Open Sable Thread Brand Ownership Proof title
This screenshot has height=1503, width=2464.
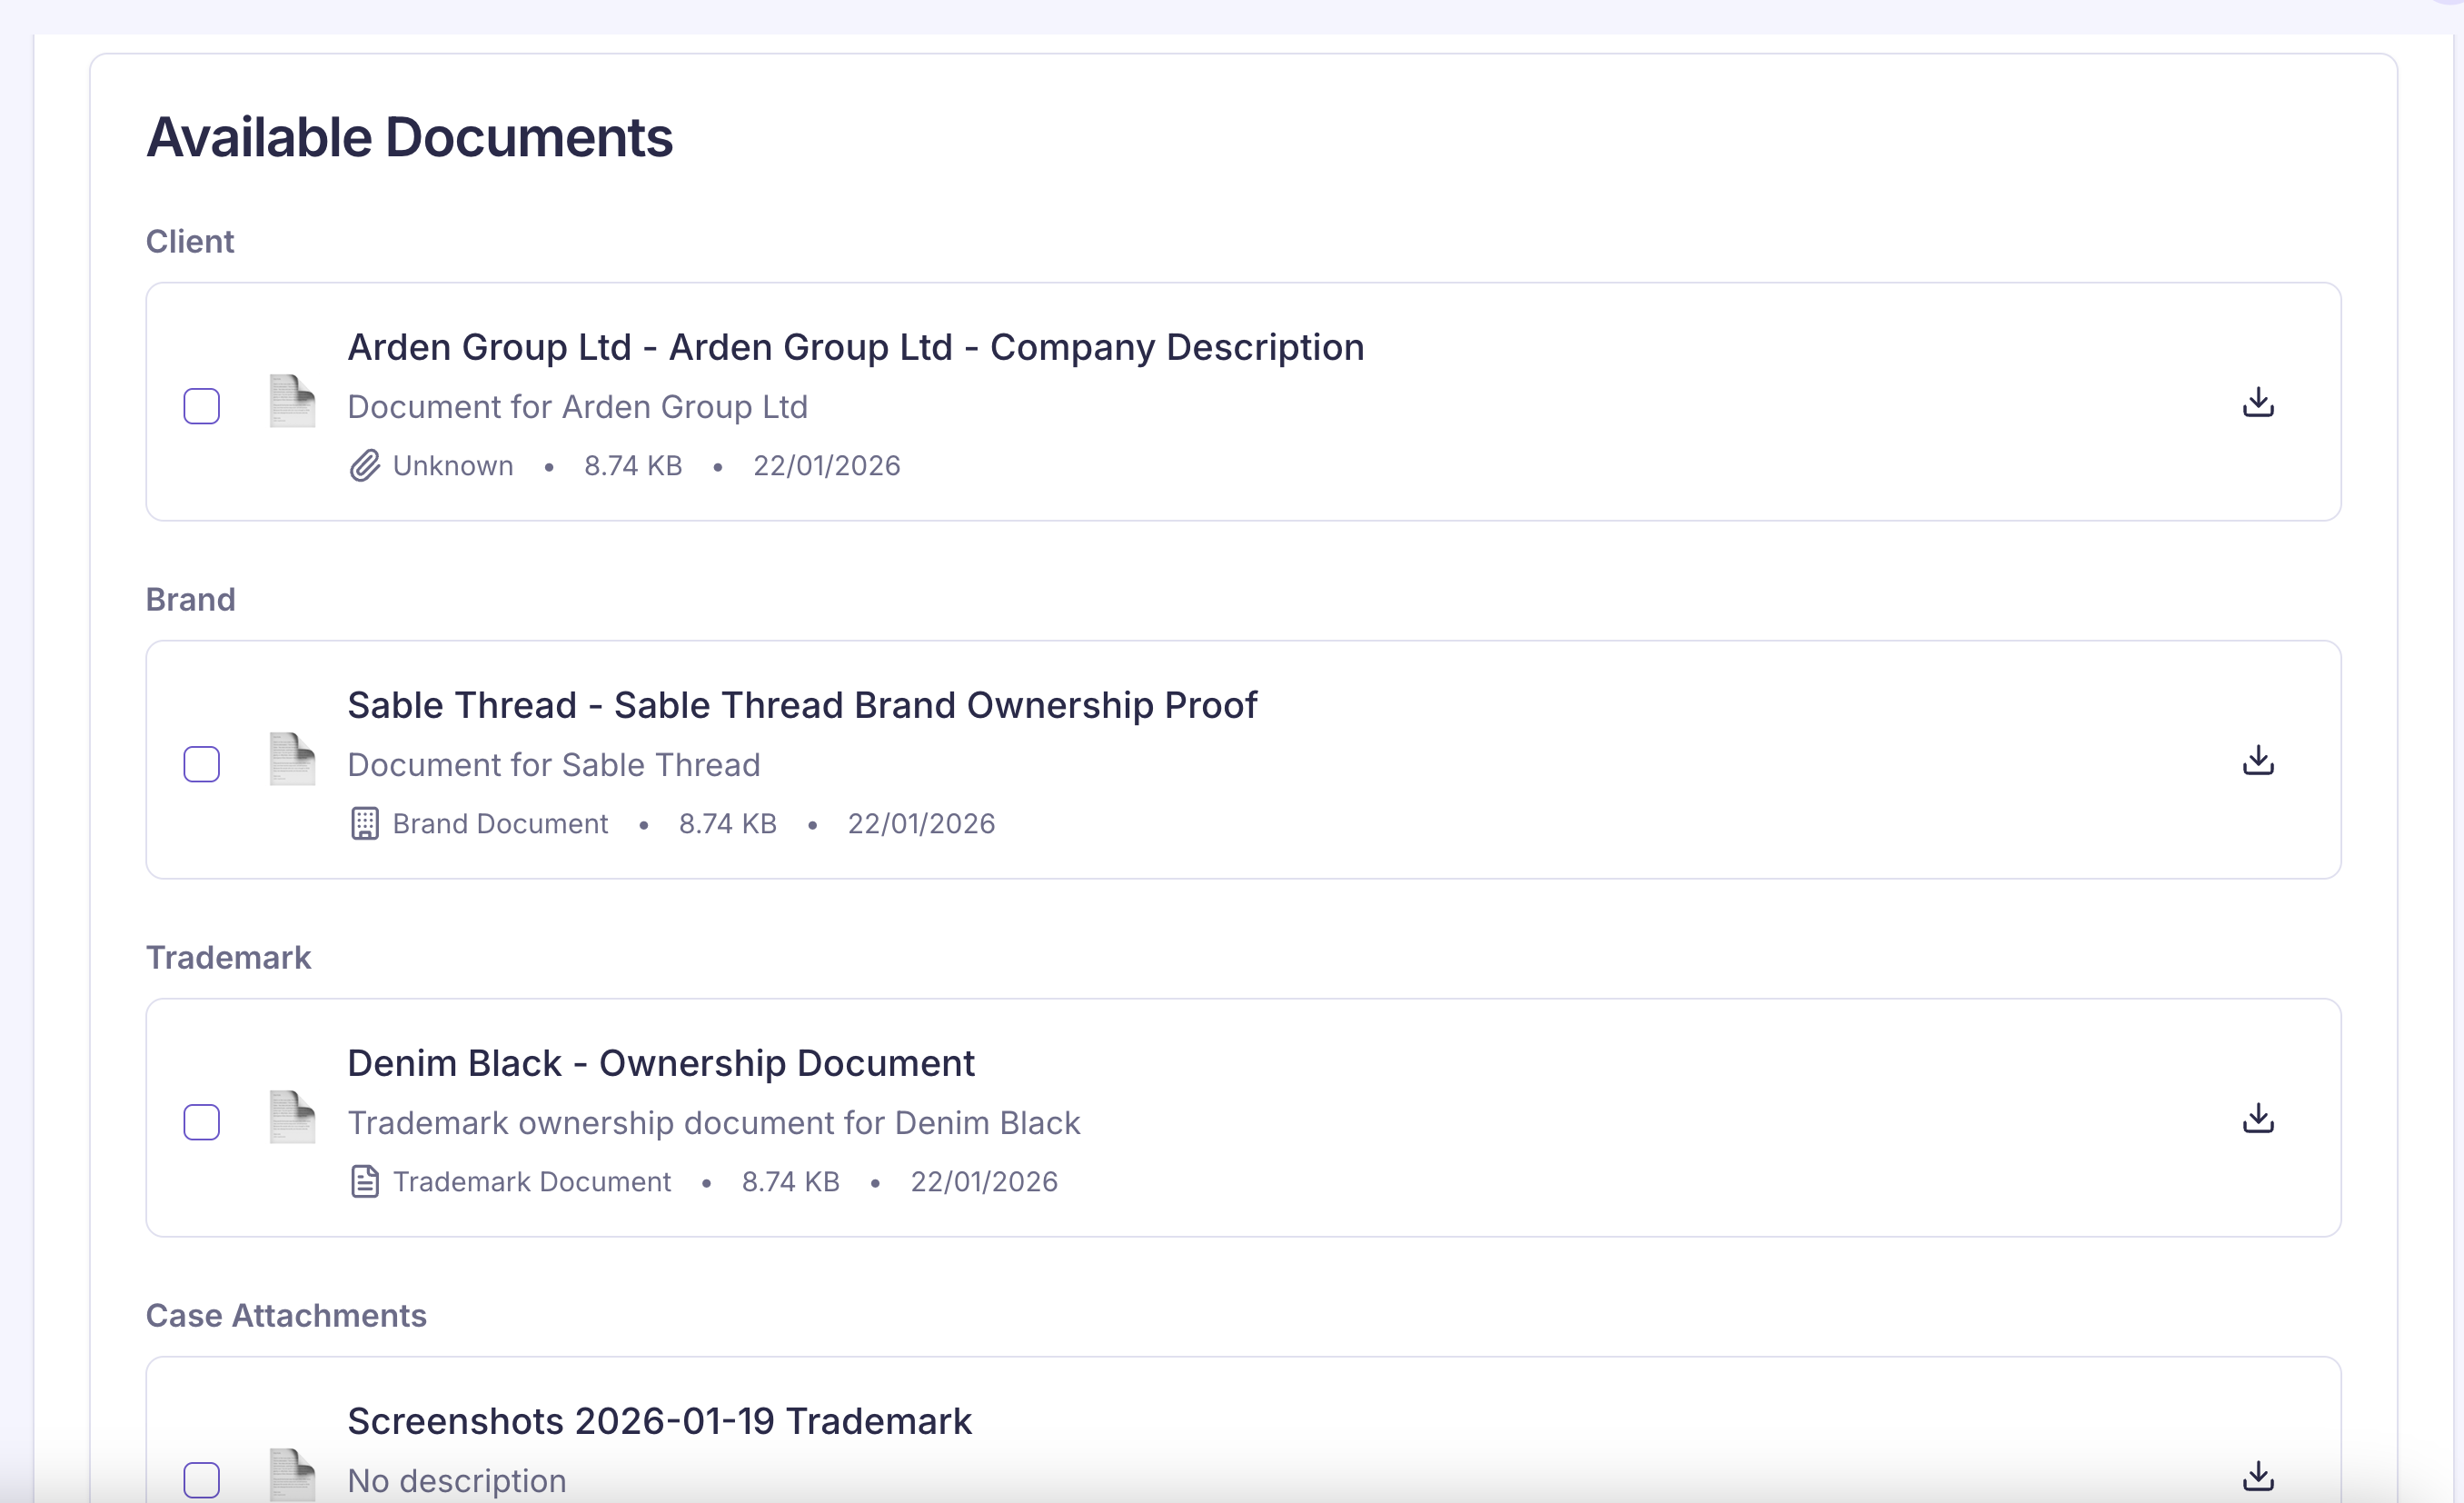click(x=802, y=705)
